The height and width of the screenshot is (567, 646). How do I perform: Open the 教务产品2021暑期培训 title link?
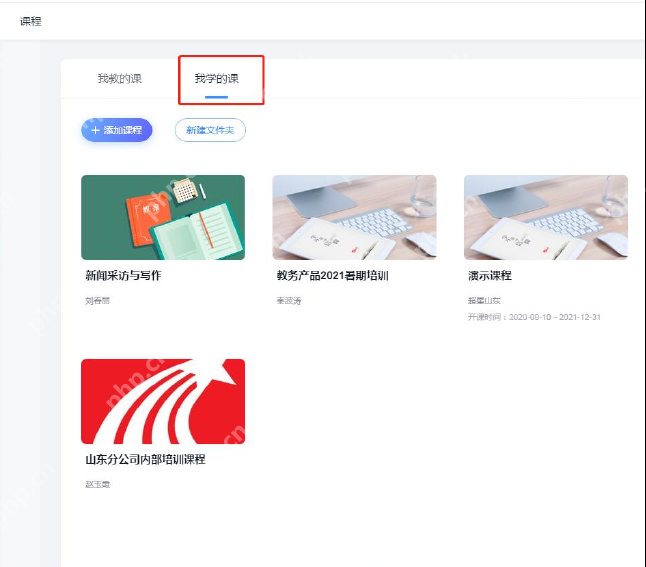click(332, 275)
